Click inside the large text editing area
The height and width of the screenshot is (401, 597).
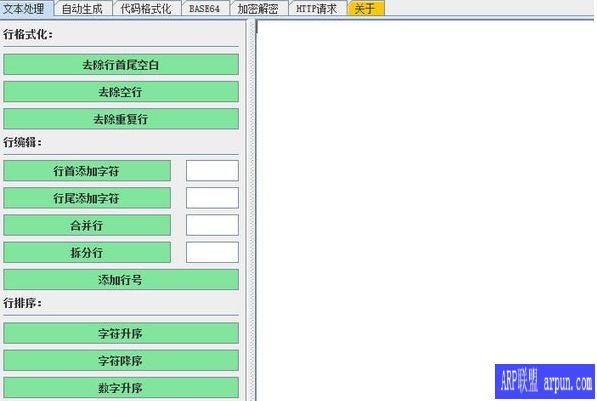click(425, 190)
